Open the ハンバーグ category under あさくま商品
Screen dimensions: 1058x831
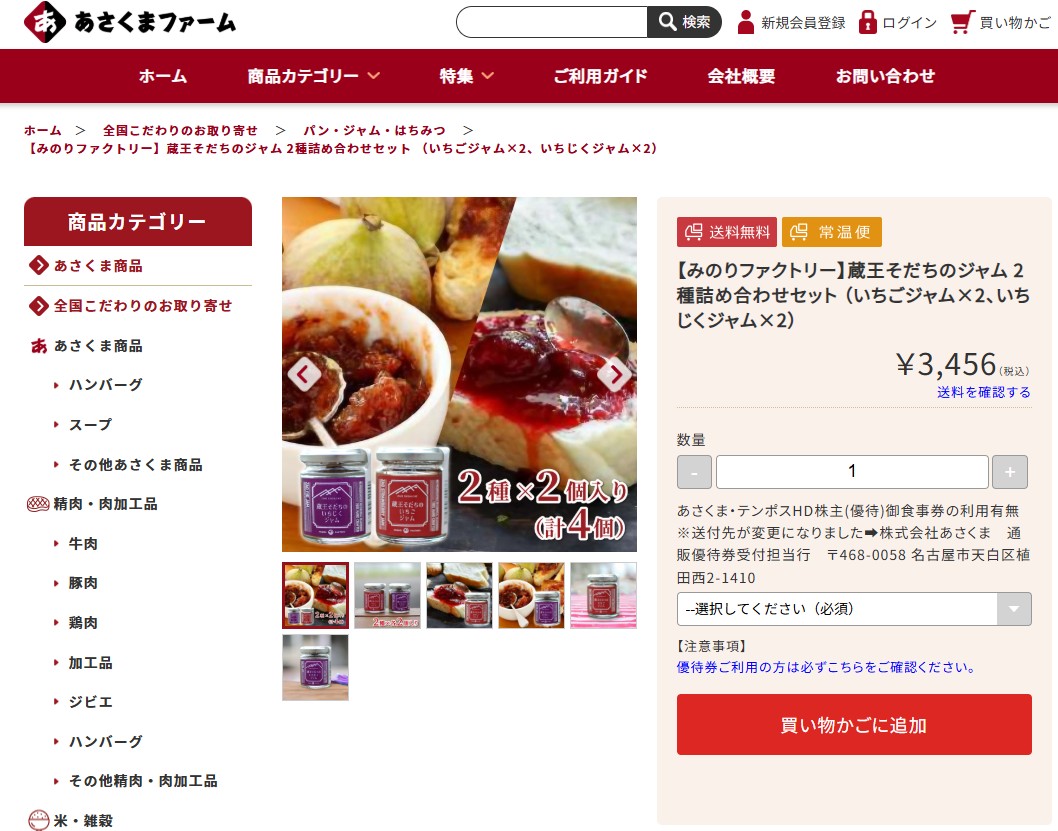(x=105, y=384)
